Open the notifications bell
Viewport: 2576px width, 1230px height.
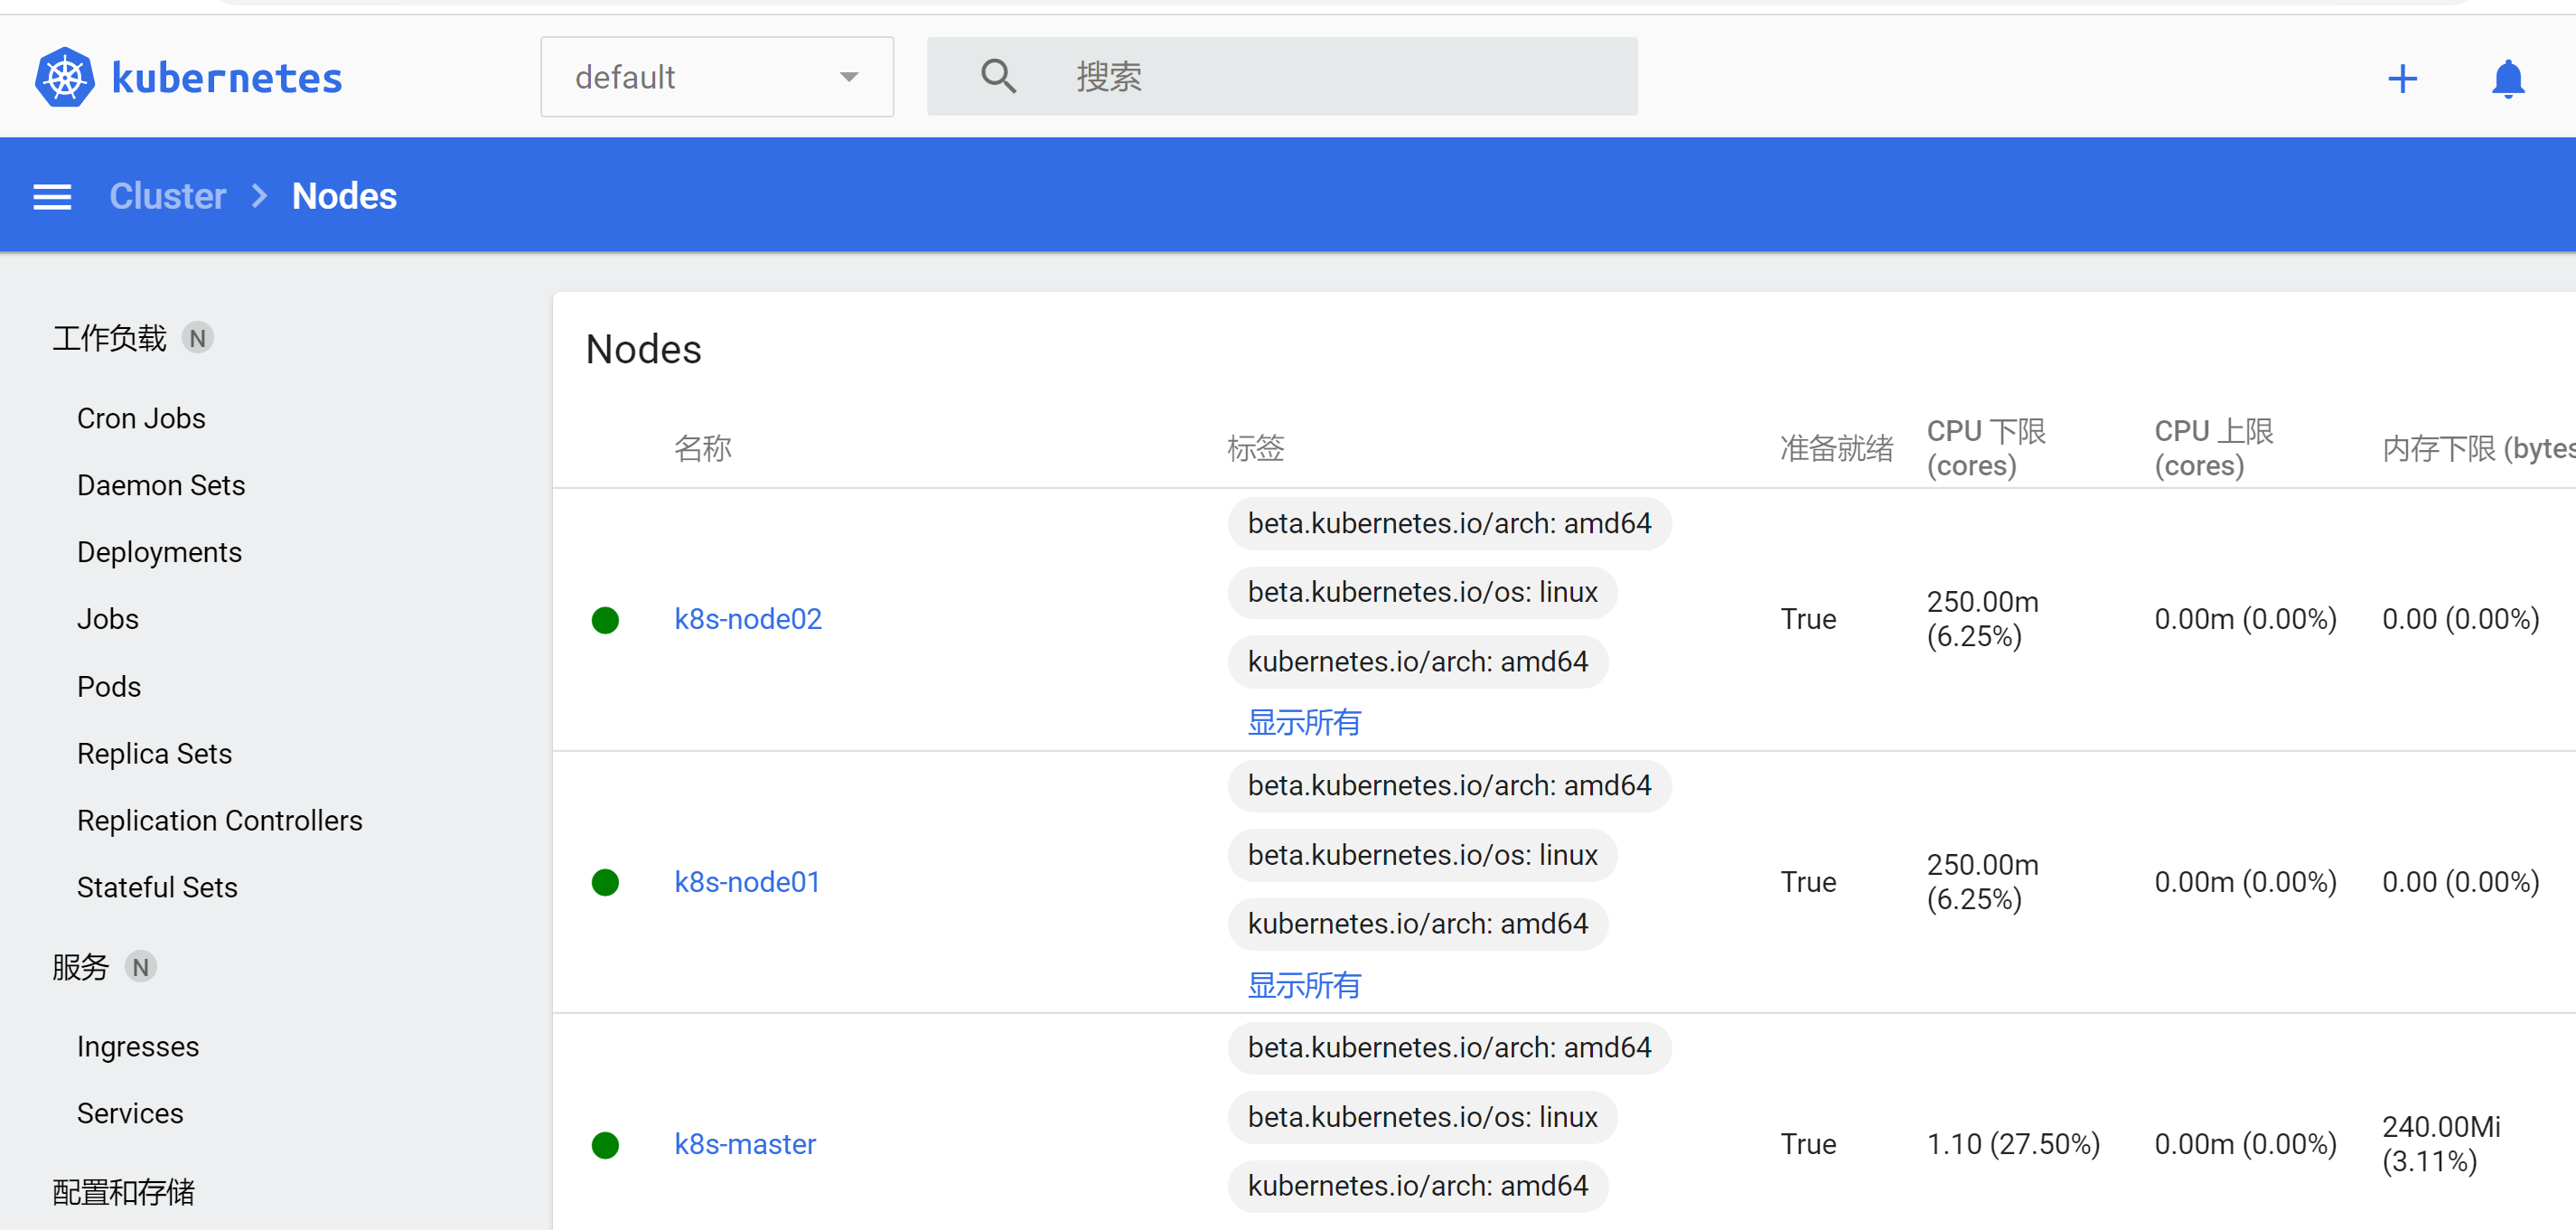(2507, 78)
